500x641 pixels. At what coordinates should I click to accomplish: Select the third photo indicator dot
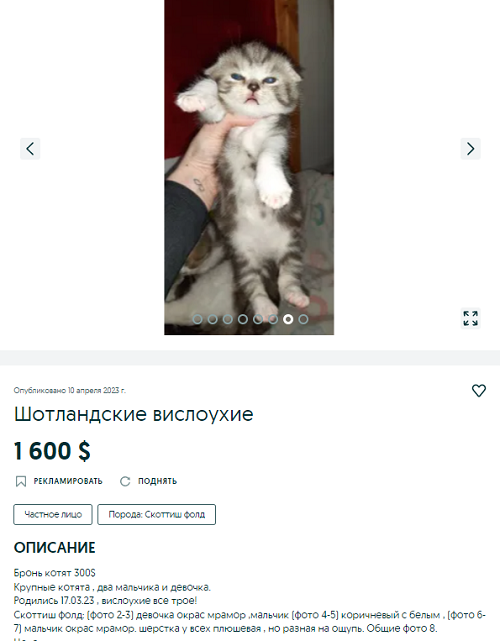click(228, 319)
